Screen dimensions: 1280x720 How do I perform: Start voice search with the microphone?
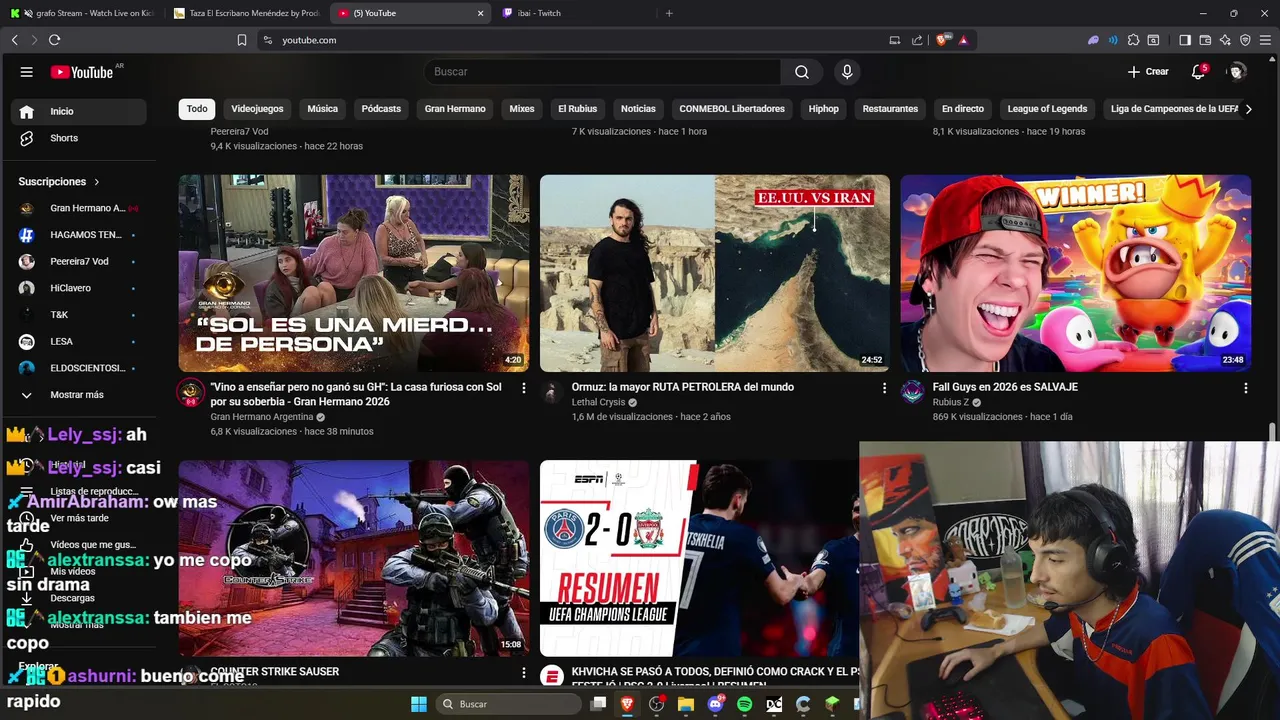pyautogui.click(x=847, y=72)
